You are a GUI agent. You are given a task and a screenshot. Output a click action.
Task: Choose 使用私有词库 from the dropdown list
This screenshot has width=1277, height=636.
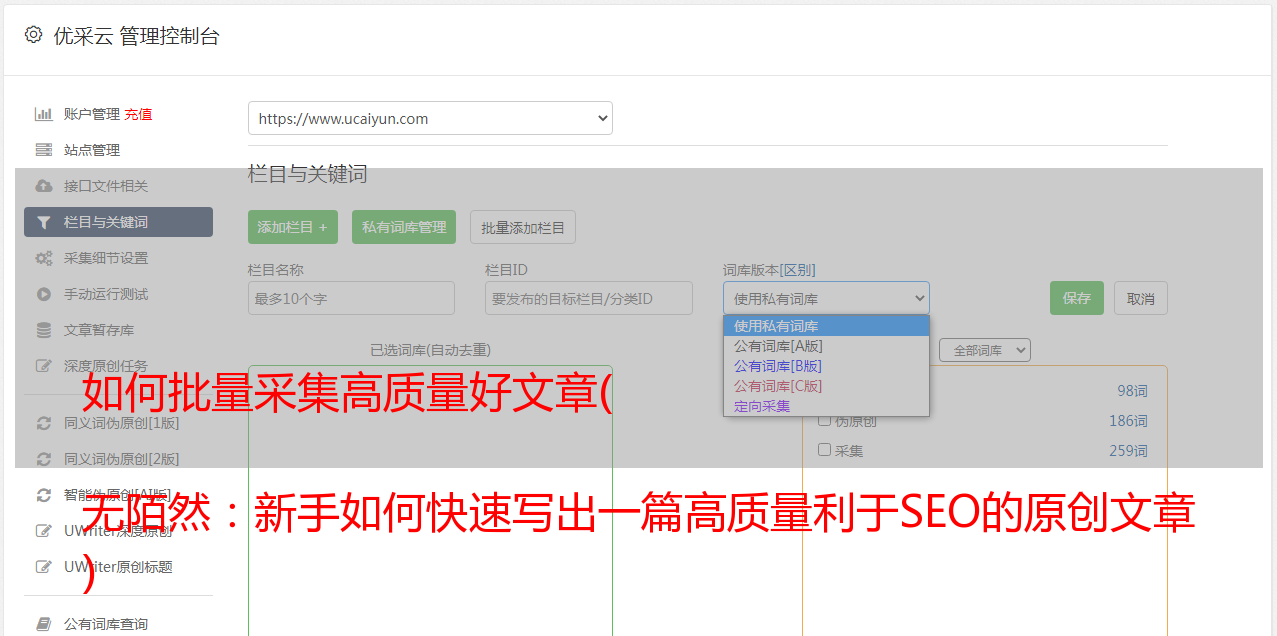tap(826, 326)
